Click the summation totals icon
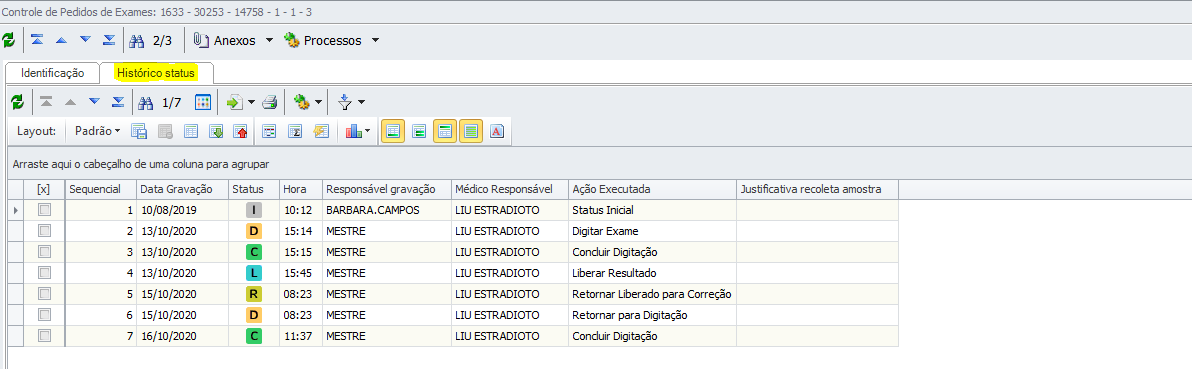1192x369 pixels. pos(296,132)
